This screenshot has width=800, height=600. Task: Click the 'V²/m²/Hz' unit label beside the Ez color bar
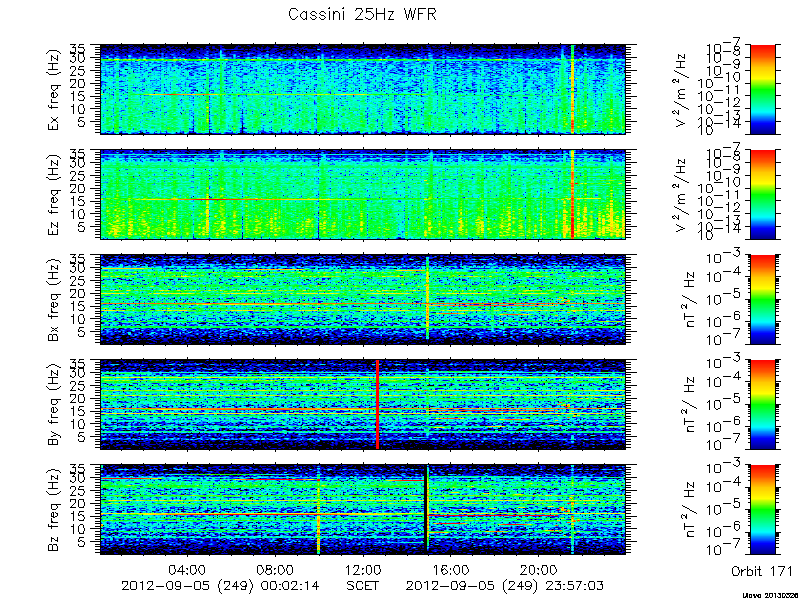tap(682, 194)
